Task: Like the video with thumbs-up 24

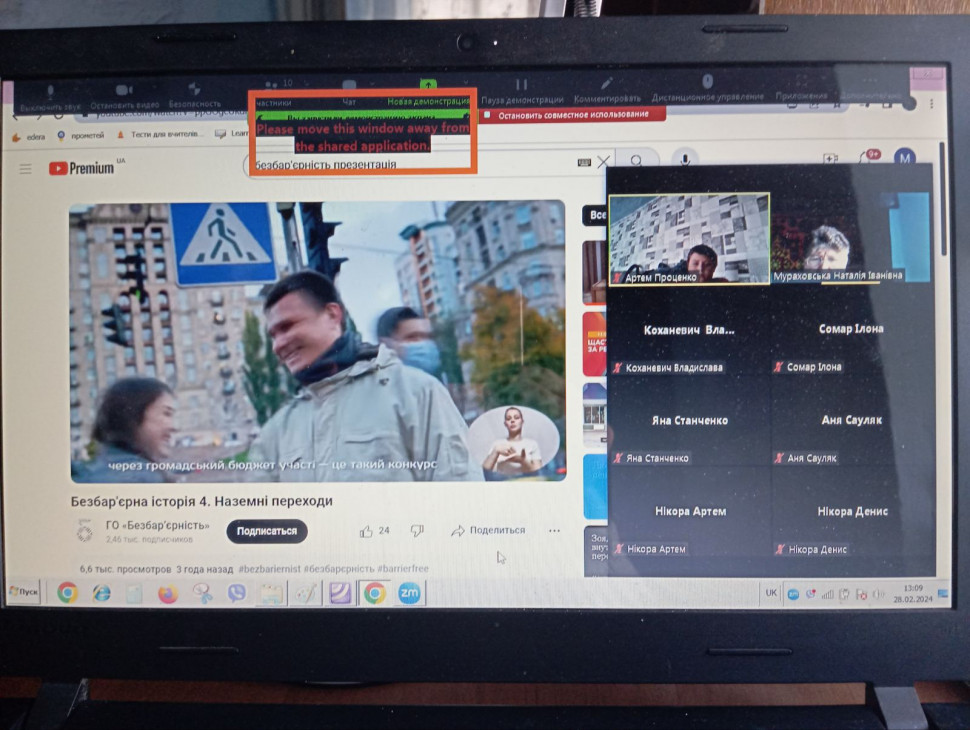Action: coord(375,531)
